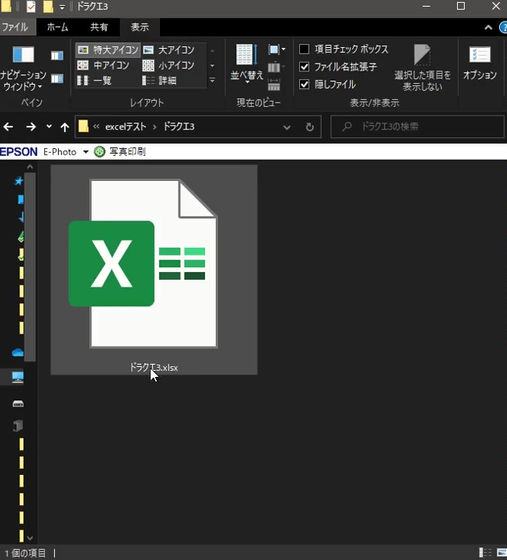507x560 pixels.
Task: Open the ナビゲーション ウィンドウ dropdown
Action: (23, 68)
